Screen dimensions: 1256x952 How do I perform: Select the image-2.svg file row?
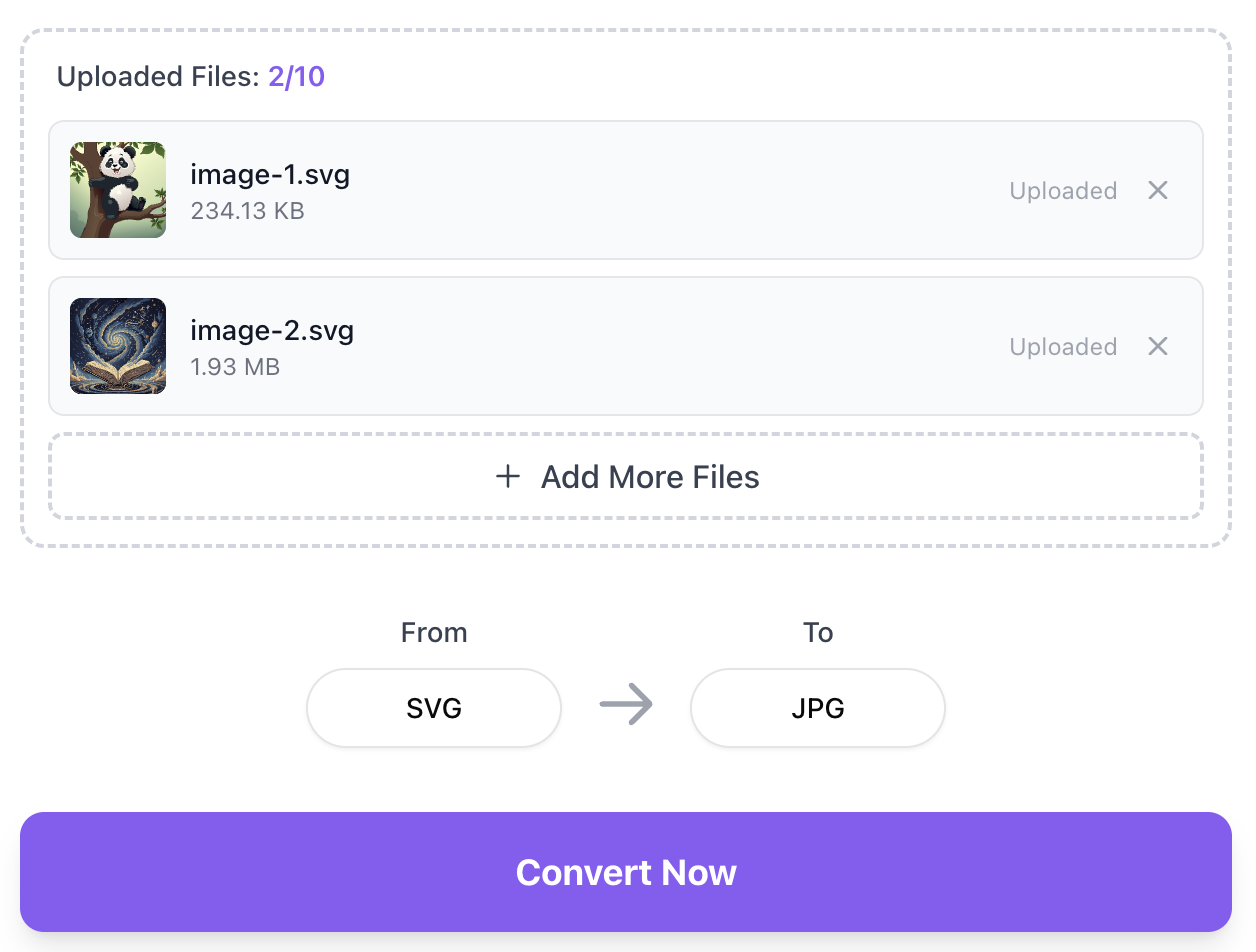point(626,346)
